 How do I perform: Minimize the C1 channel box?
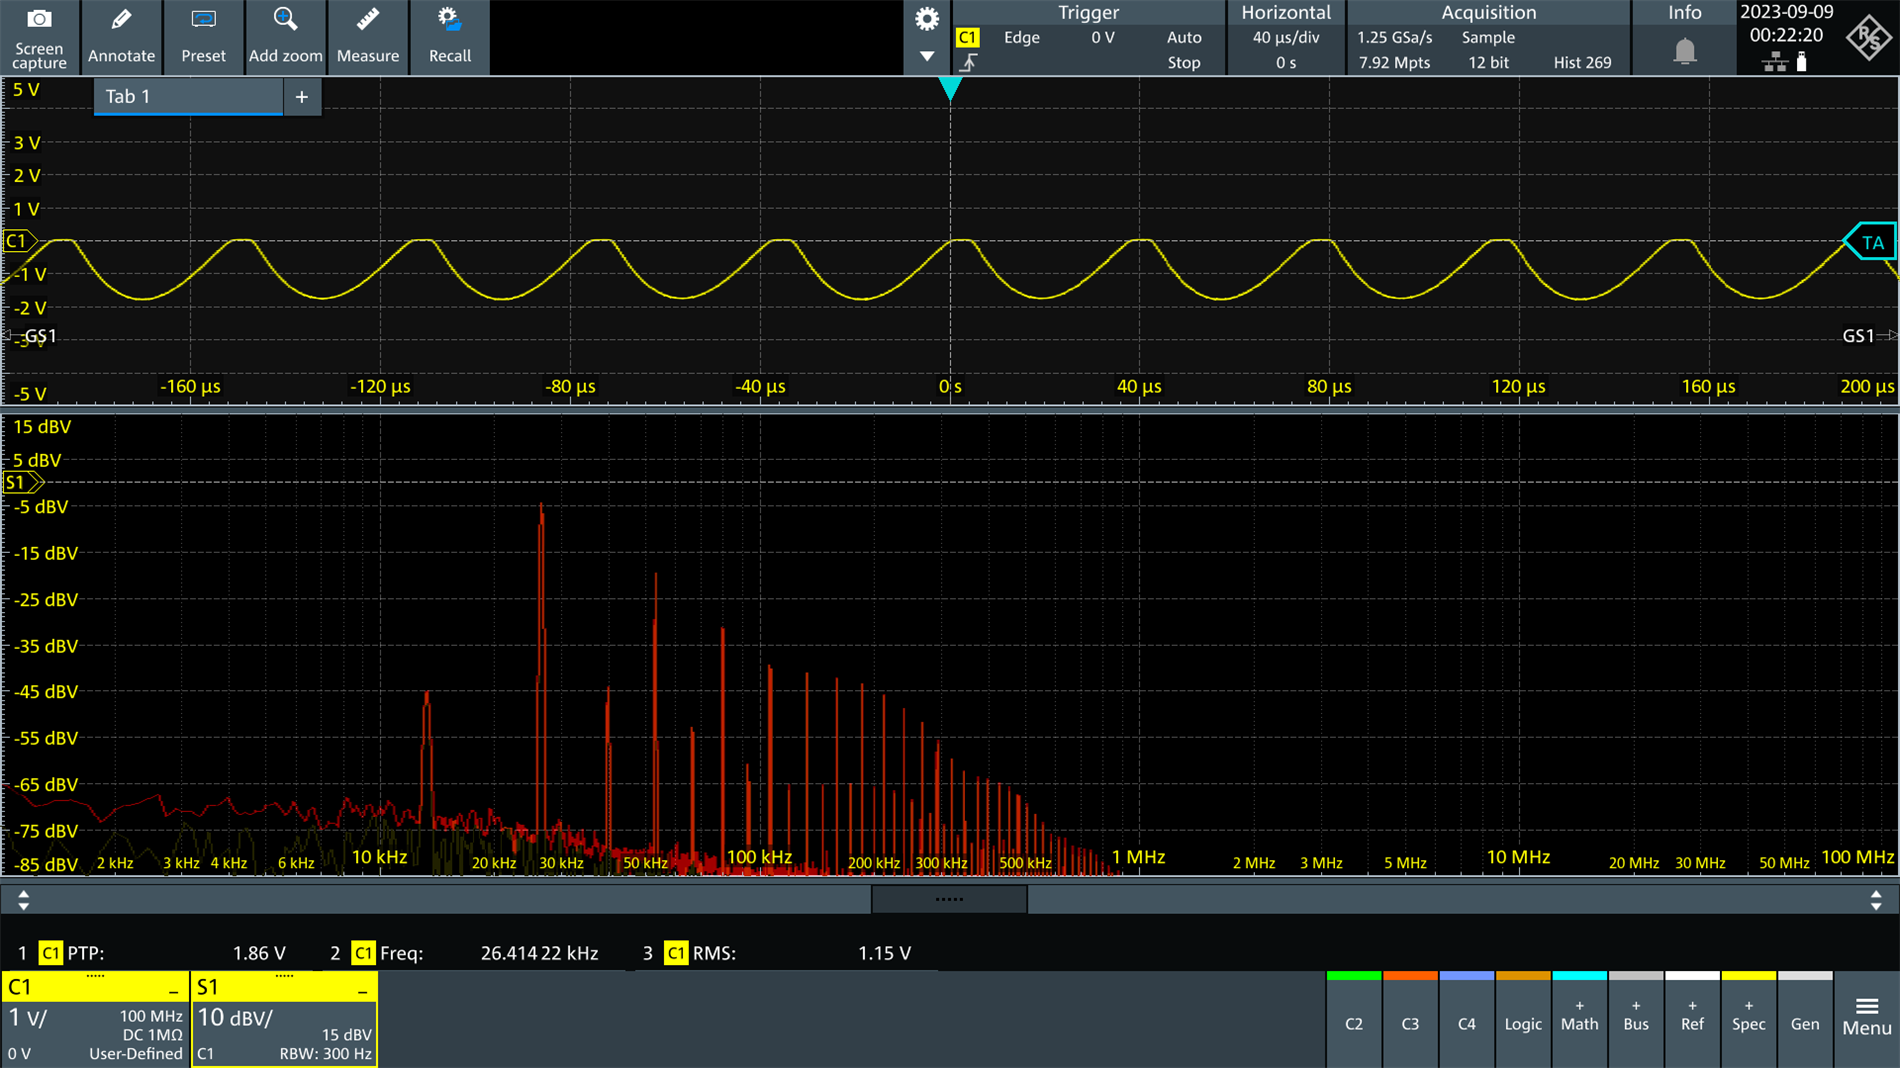click(x=173, y=989)
